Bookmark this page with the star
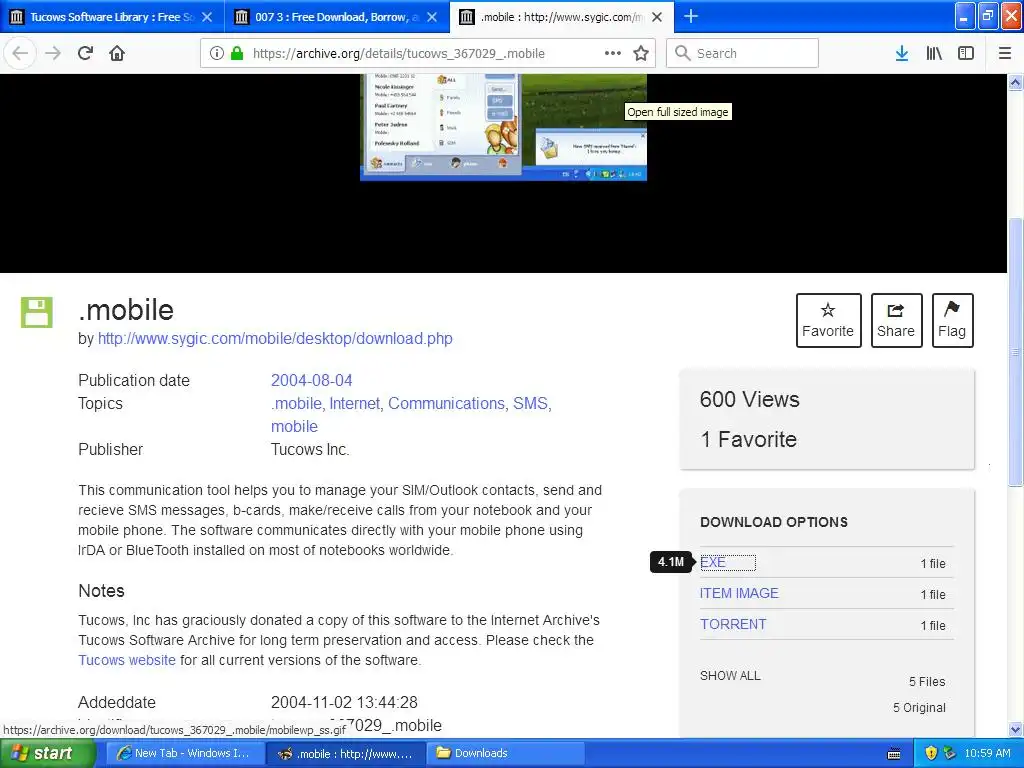 [641, 53]
